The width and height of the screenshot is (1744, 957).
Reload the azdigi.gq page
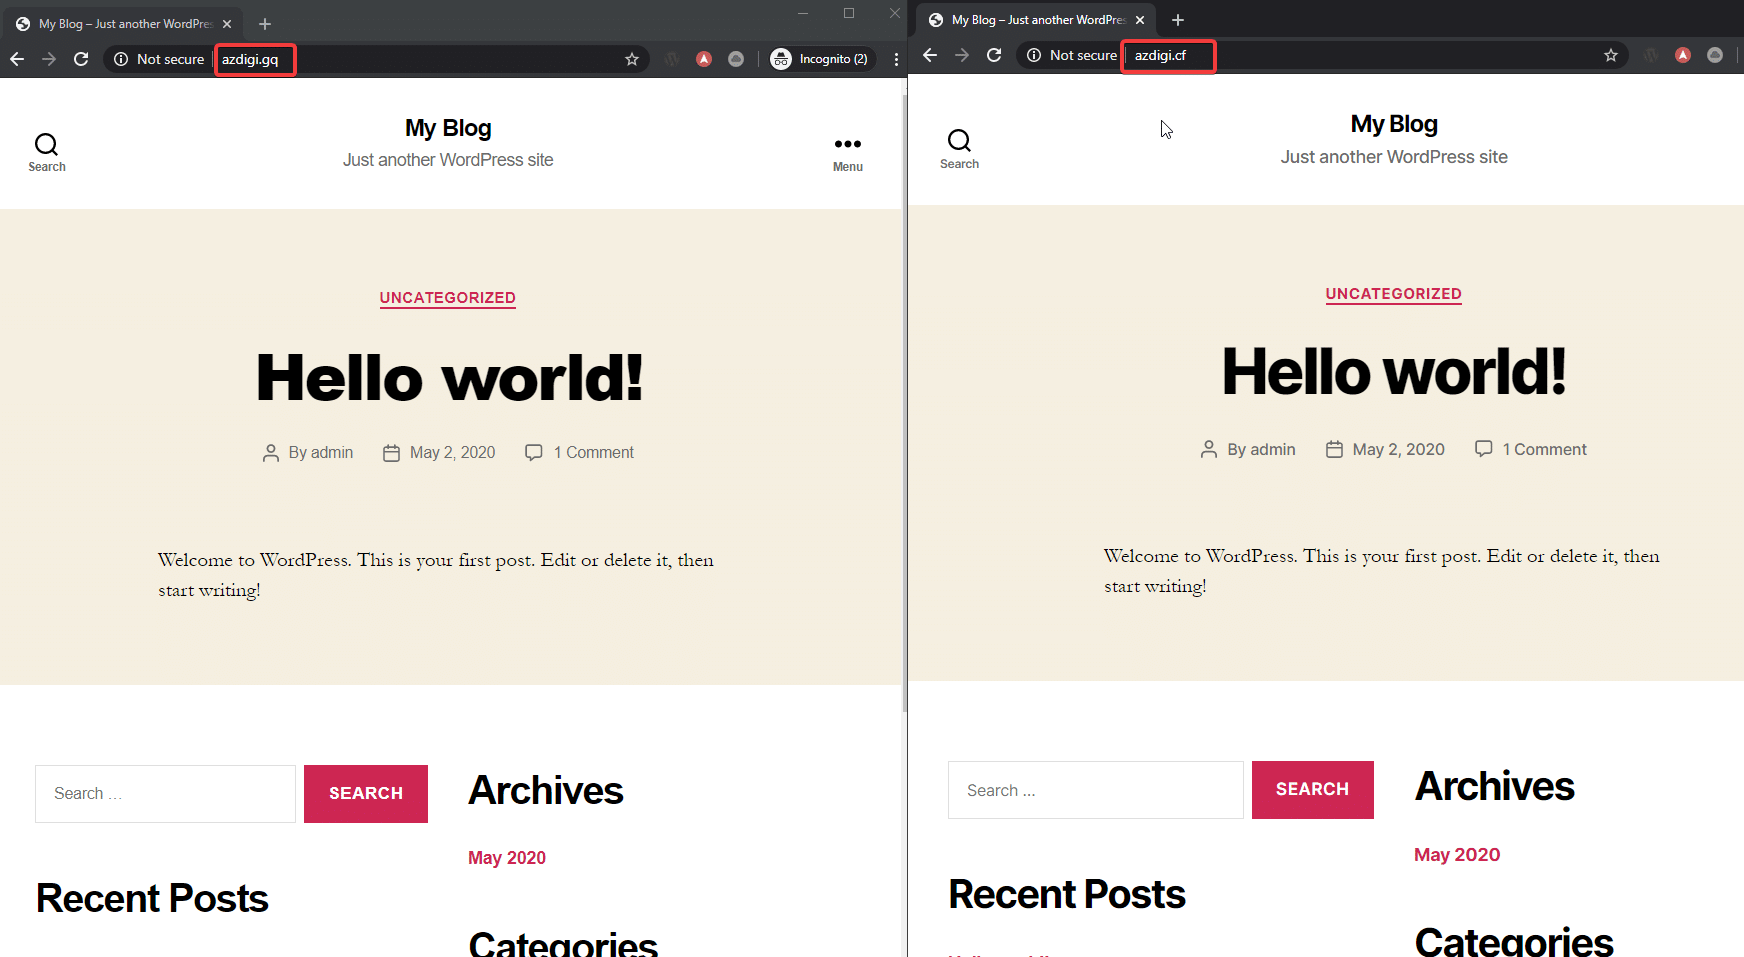click(81, 59)
